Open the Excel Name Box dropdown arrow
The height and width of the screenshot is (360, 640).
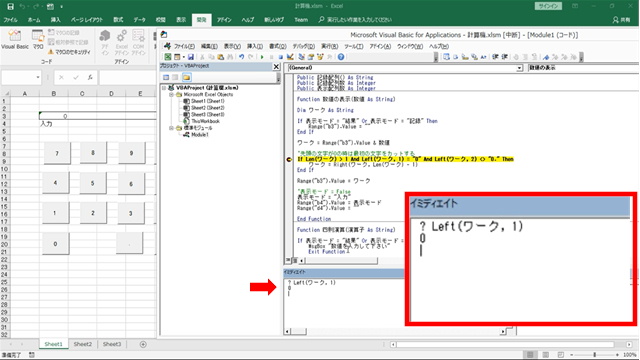click(x=38, y=77)
